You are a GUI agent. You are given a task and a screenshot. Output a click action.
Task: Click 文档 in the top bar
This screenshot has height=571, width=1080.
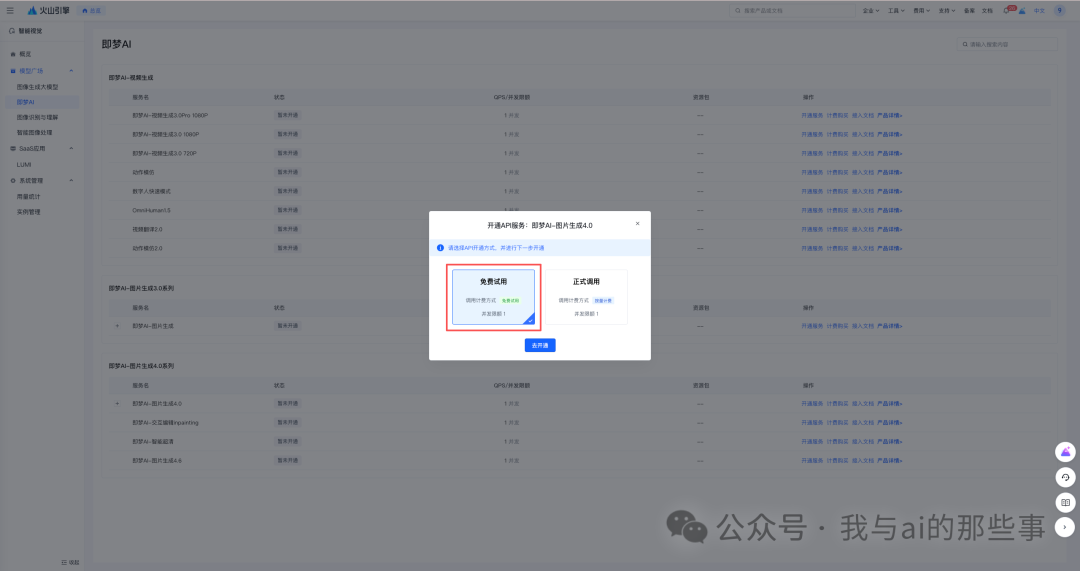[x=987, y=10]
